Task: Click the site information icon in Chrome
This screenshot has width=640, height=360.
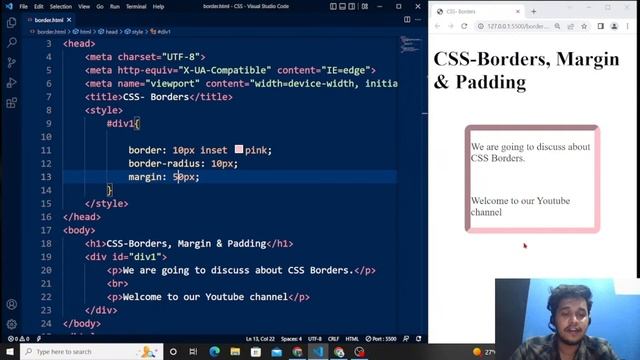Action: click(x=481, y=26)
